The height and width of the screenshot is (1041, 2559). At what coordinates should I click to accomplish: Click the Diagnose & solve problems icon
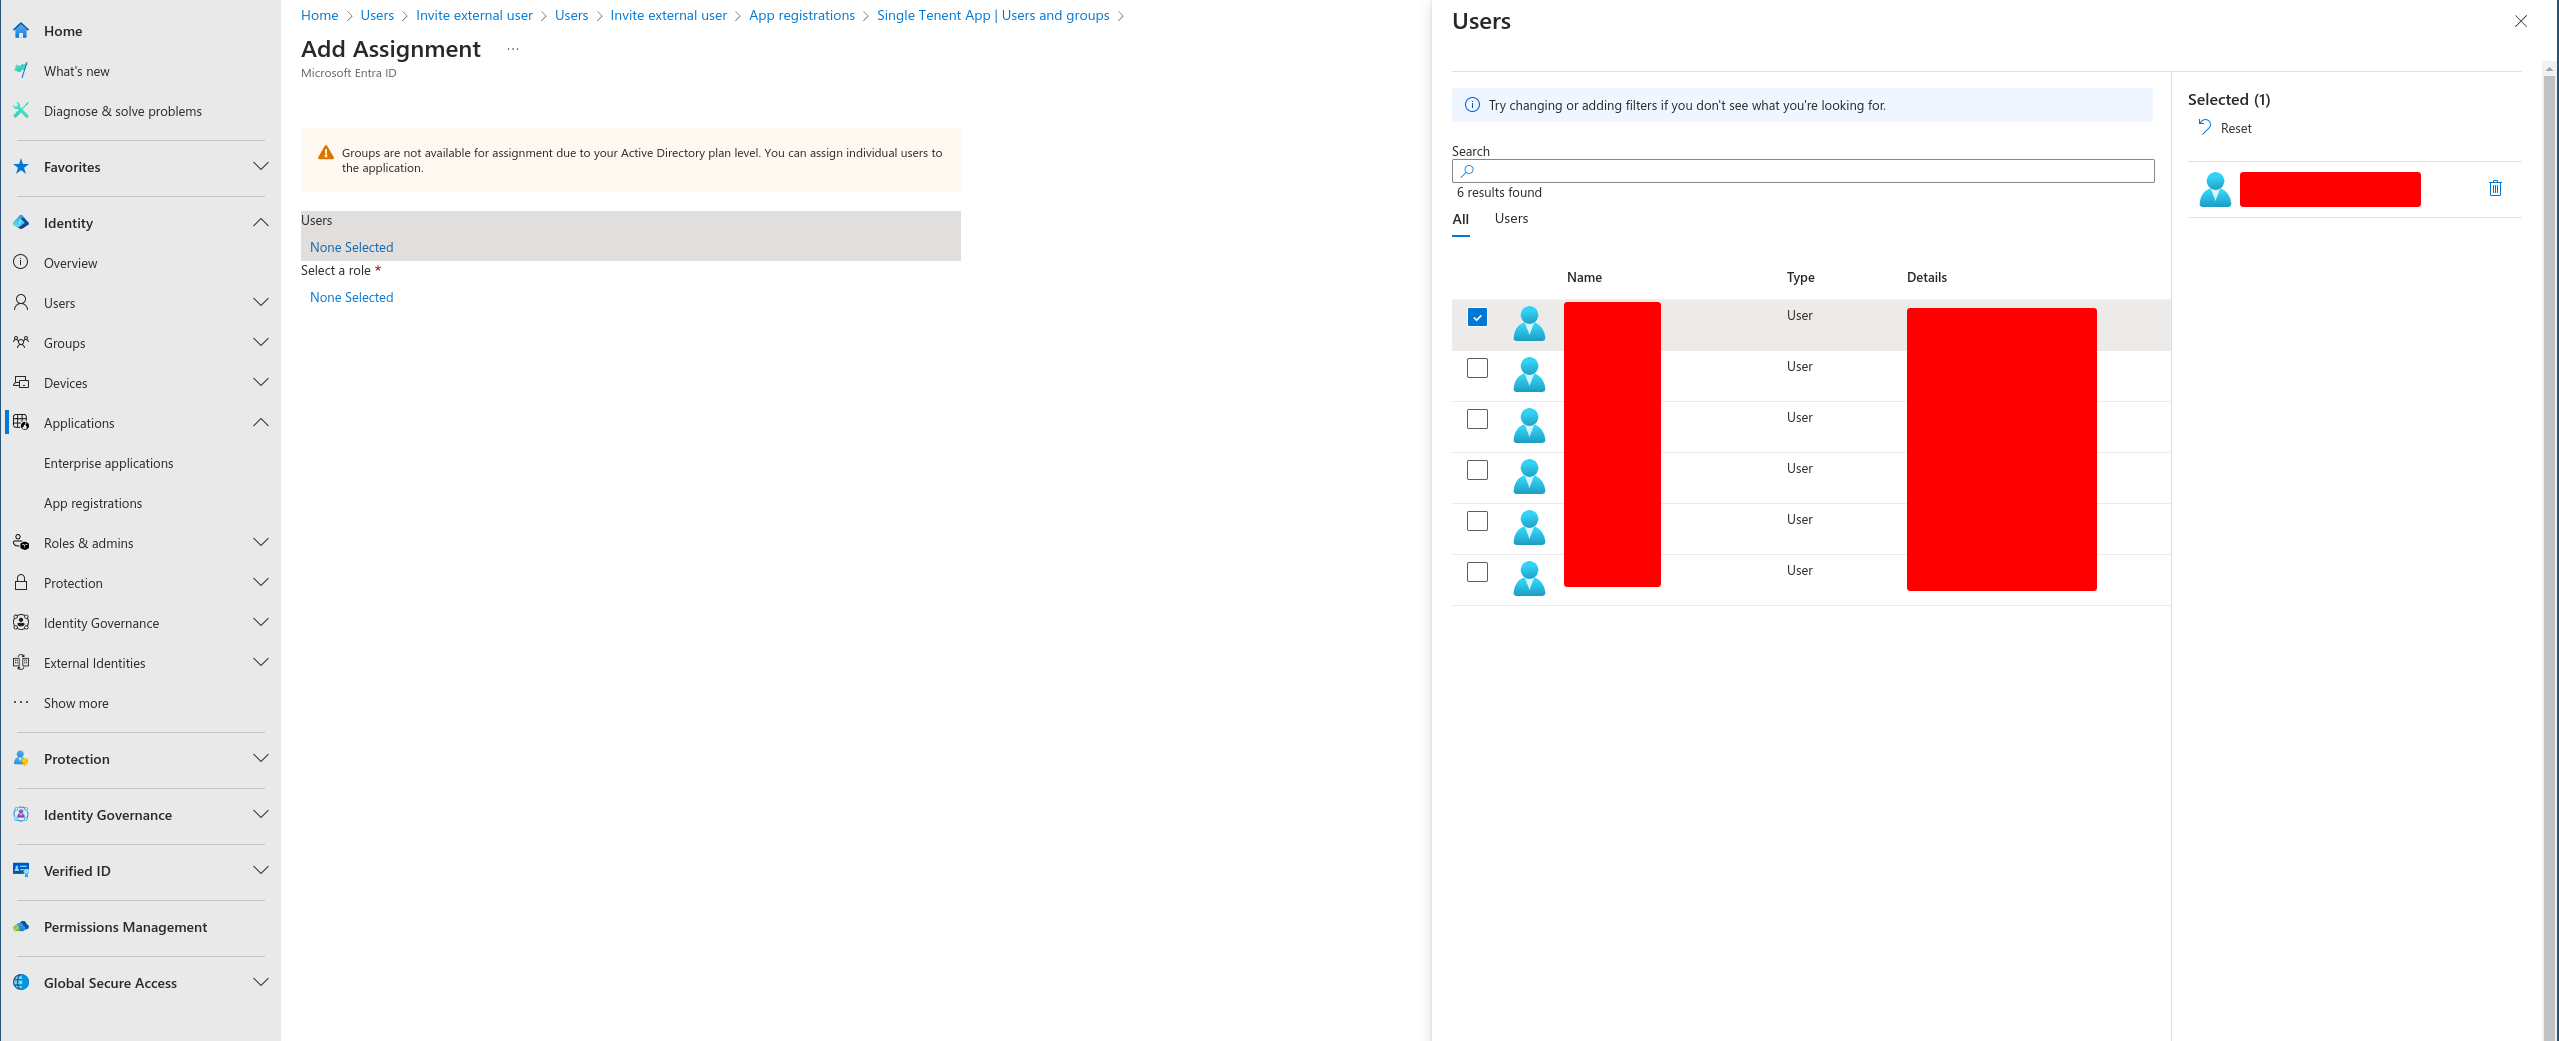[x=21, y=111]
